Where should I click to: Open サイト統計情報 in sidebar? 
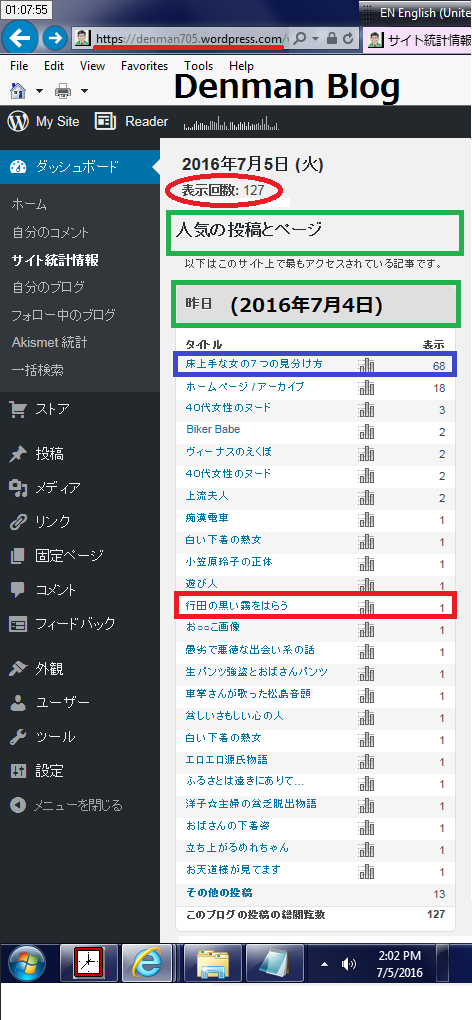pyautogui.click(x=55, y=260)
